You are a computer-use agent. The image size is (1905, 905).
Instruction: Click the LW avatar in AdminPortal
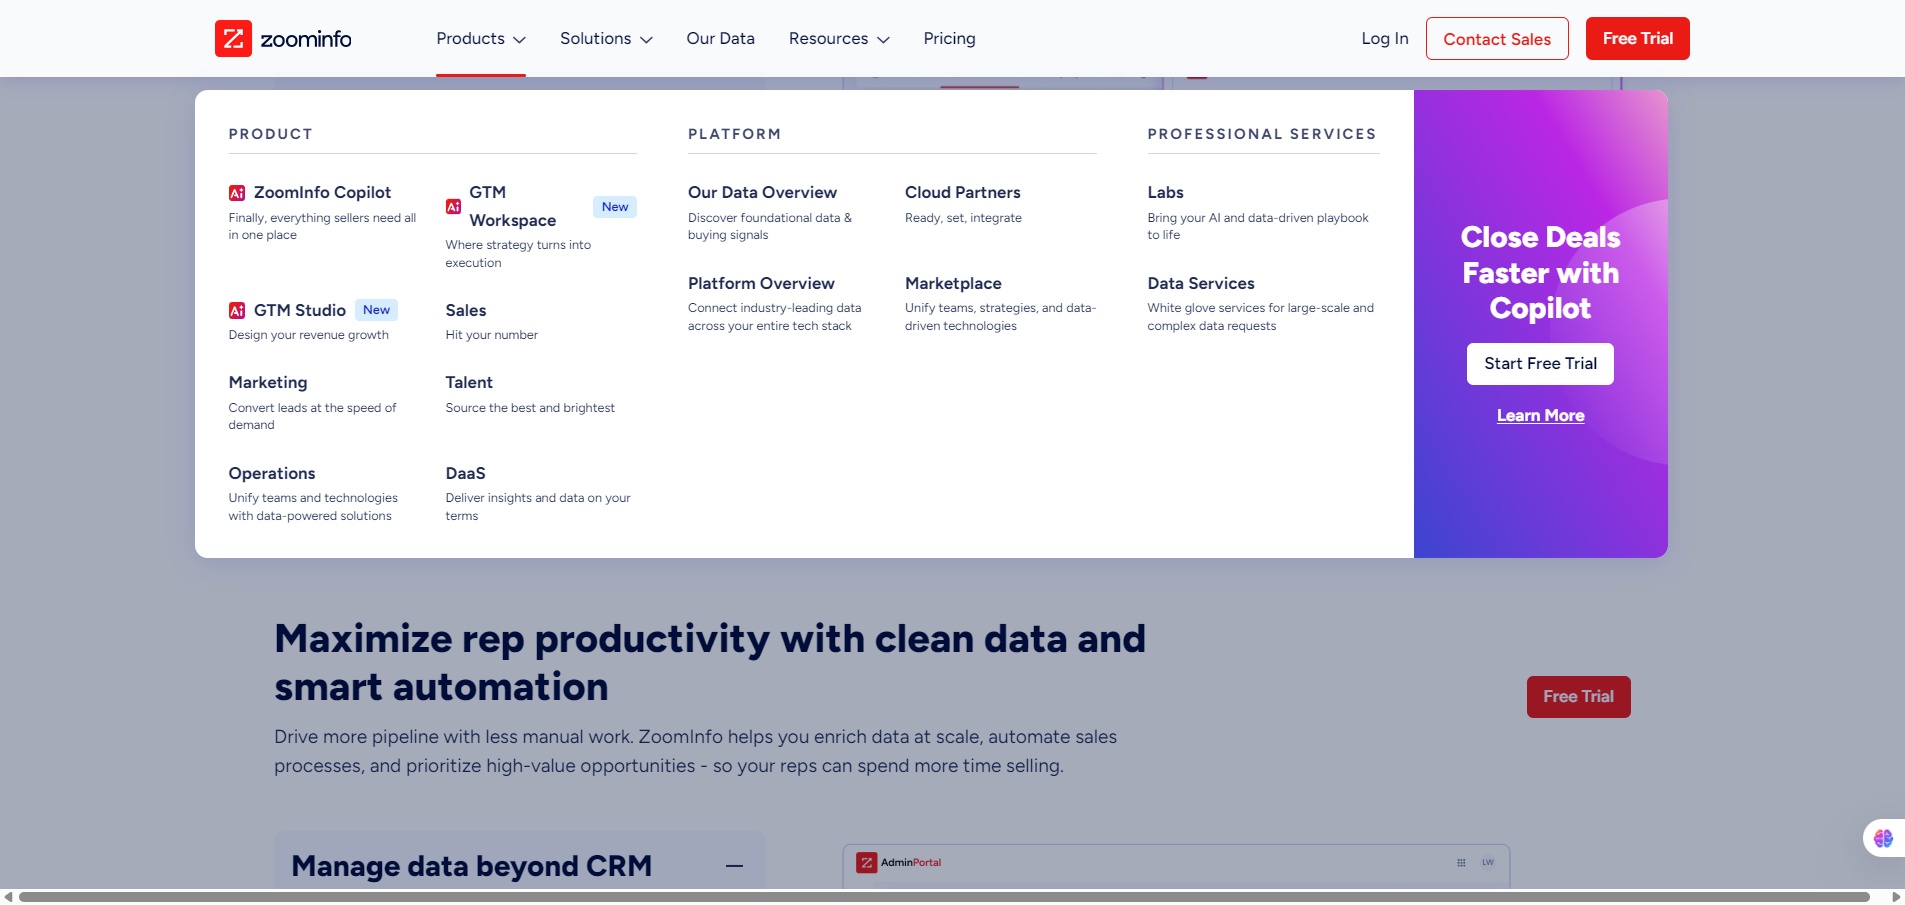point(1488,862)
